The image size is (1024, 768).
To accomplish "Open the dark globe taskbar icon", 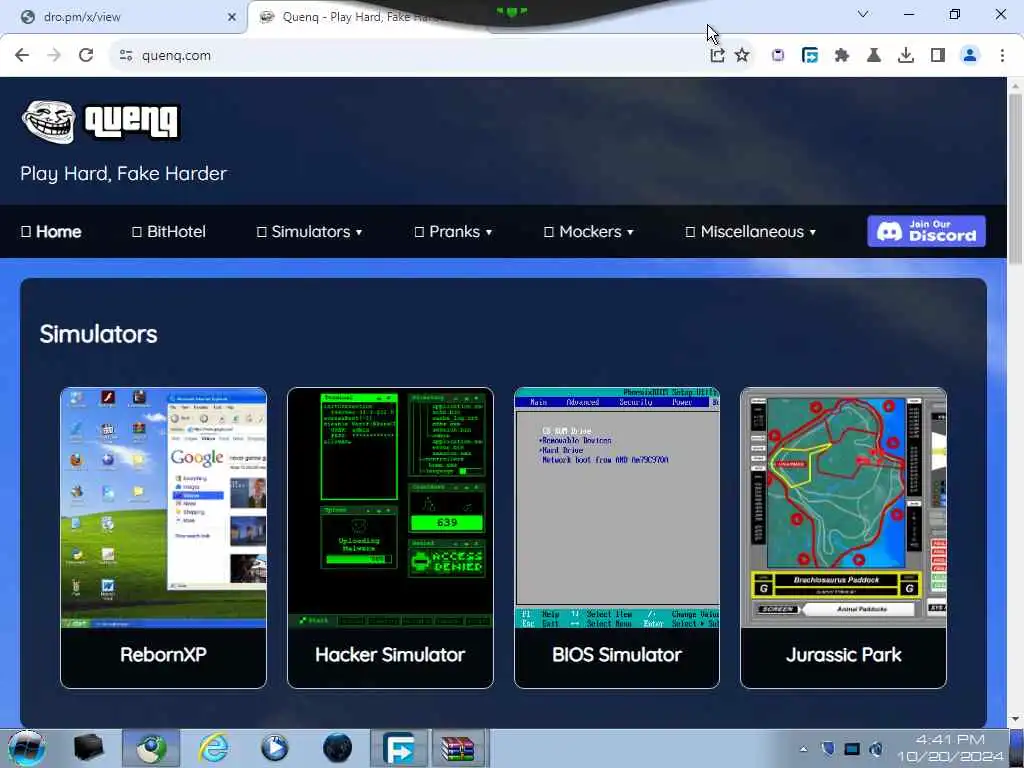I will click(337, 748).
